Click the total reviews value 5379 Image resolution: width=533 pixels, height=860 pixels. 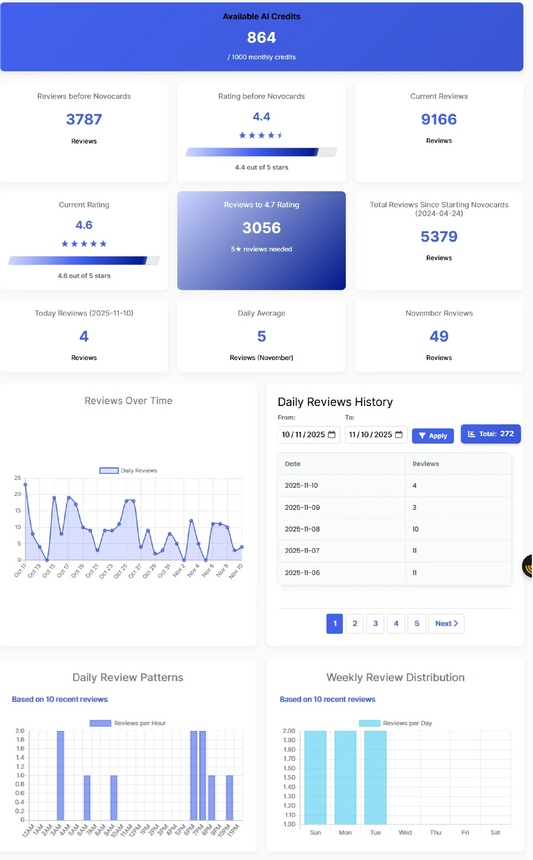pyautogui.click(x=439, y=236)
